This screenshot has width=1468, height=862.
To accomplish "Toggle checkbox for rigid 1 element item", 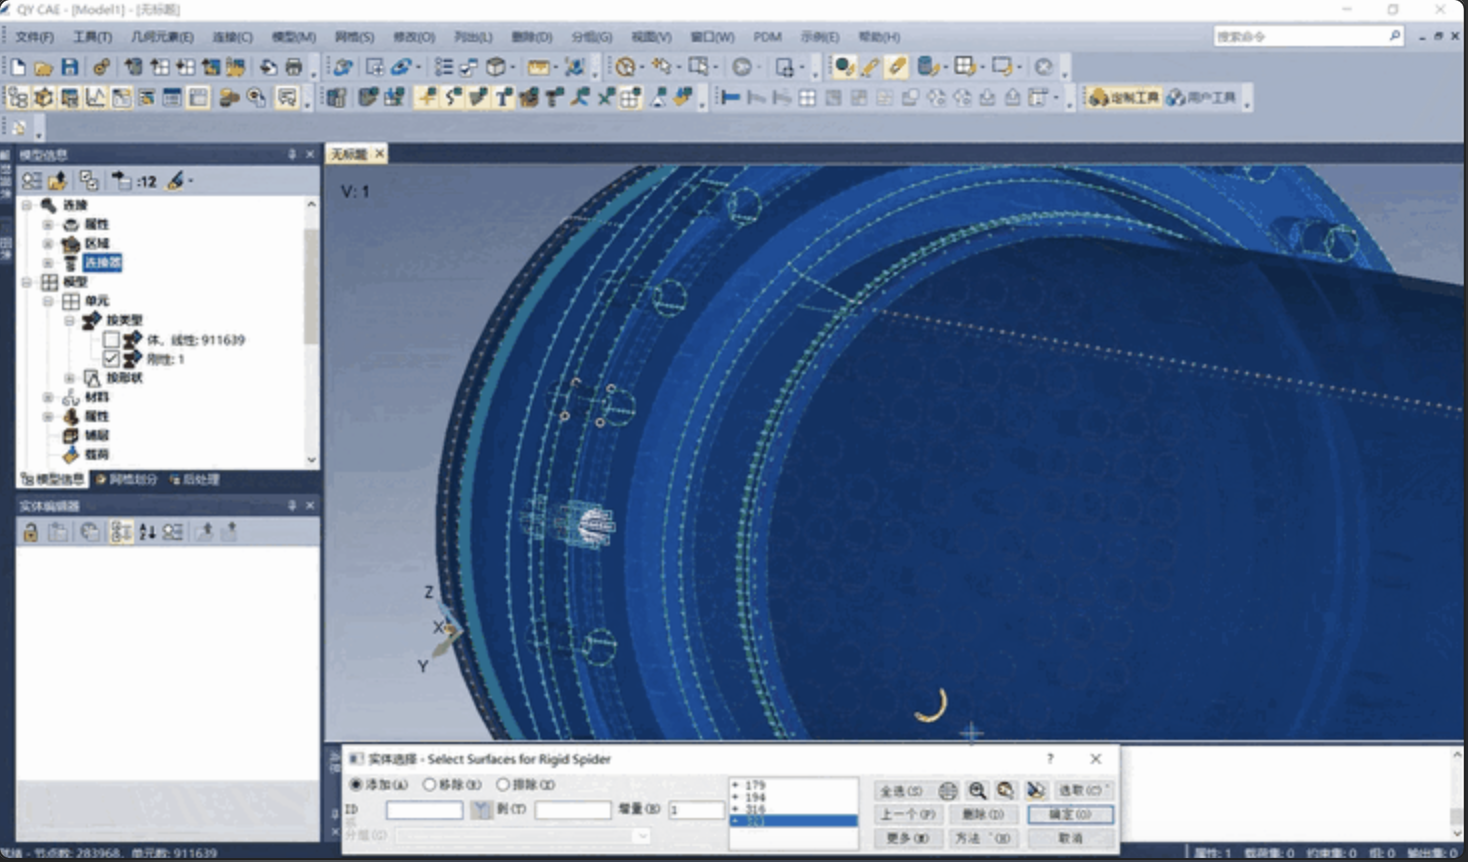I will pos(111,359).
